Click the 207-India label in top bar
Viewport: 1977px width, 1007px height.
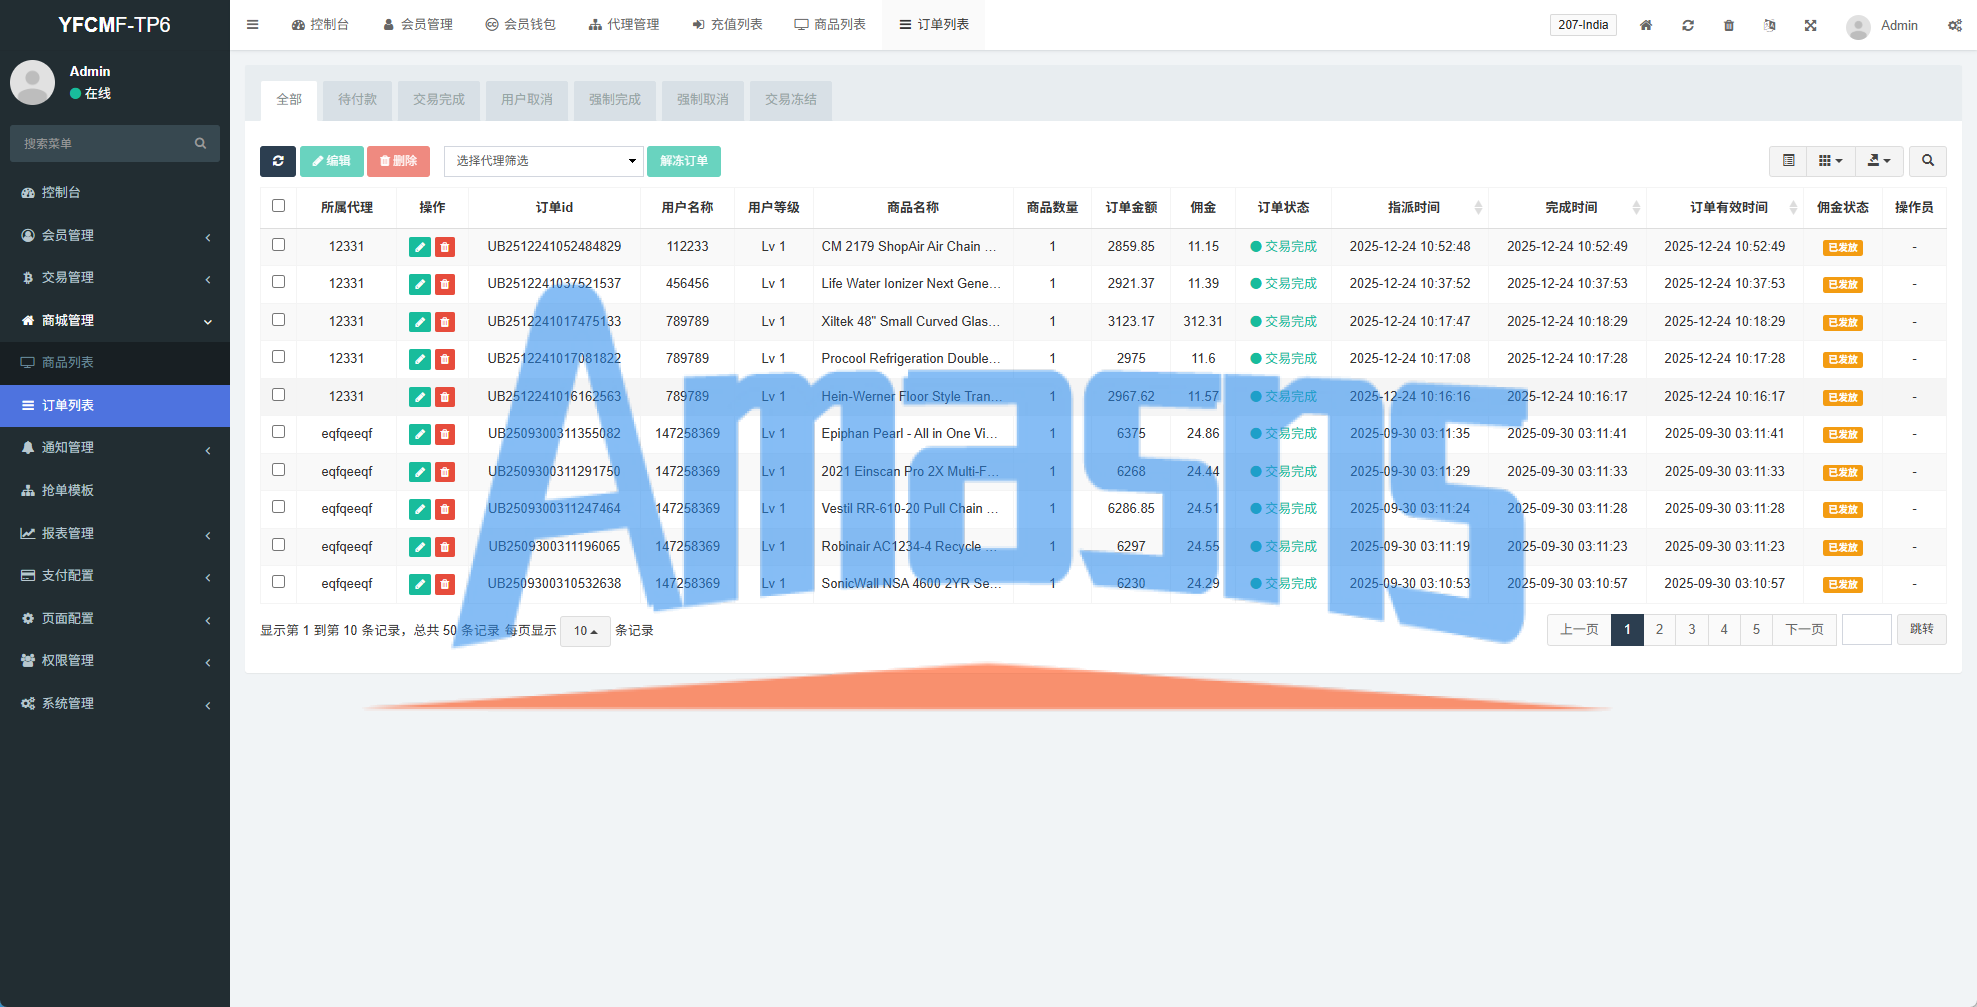click(x=1583, y=25)
